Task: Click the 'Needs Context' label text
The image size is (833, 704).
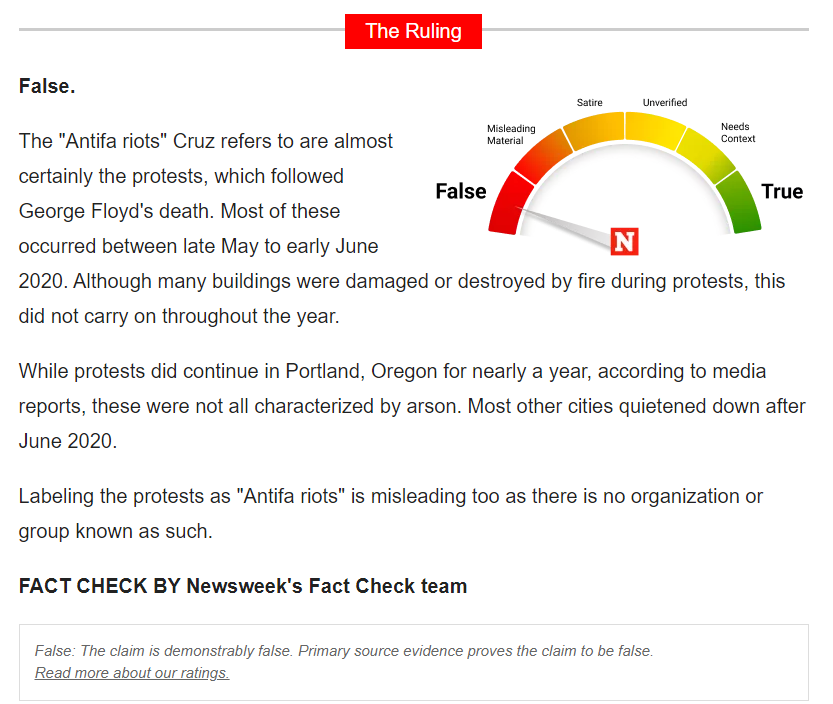Action: (x=738, y=132)
